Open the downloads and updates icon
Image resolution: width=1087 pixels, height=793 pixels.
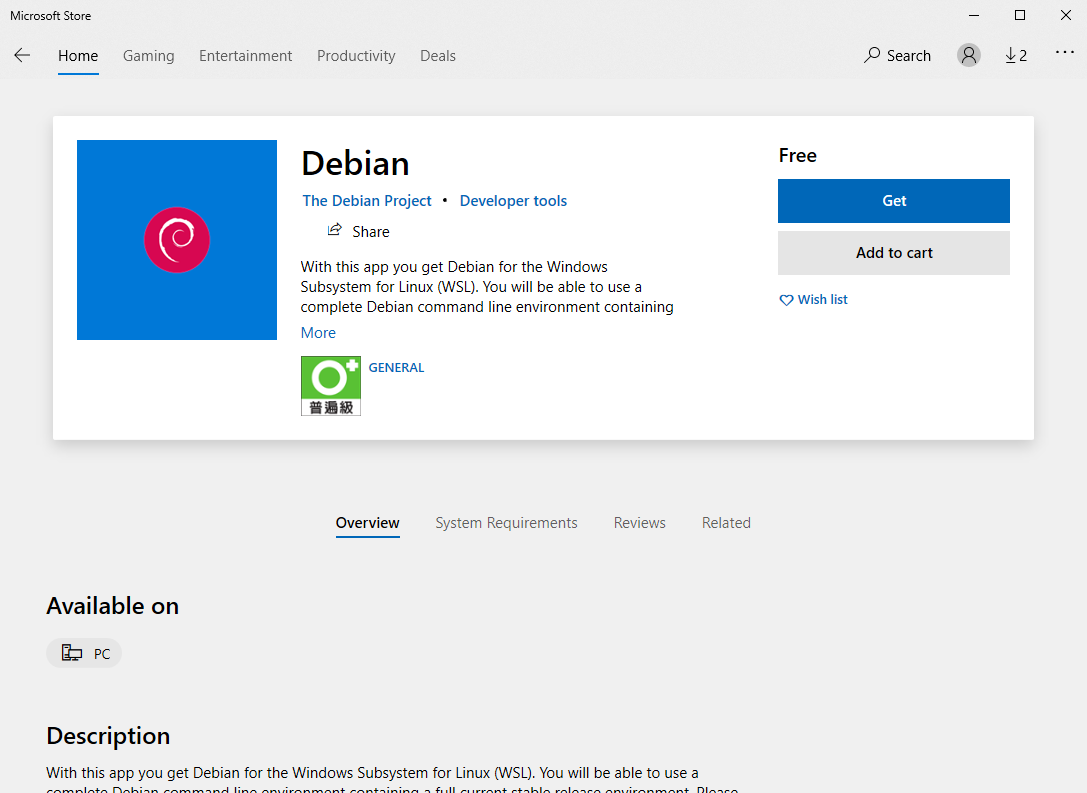click(x=1016, y=55)
